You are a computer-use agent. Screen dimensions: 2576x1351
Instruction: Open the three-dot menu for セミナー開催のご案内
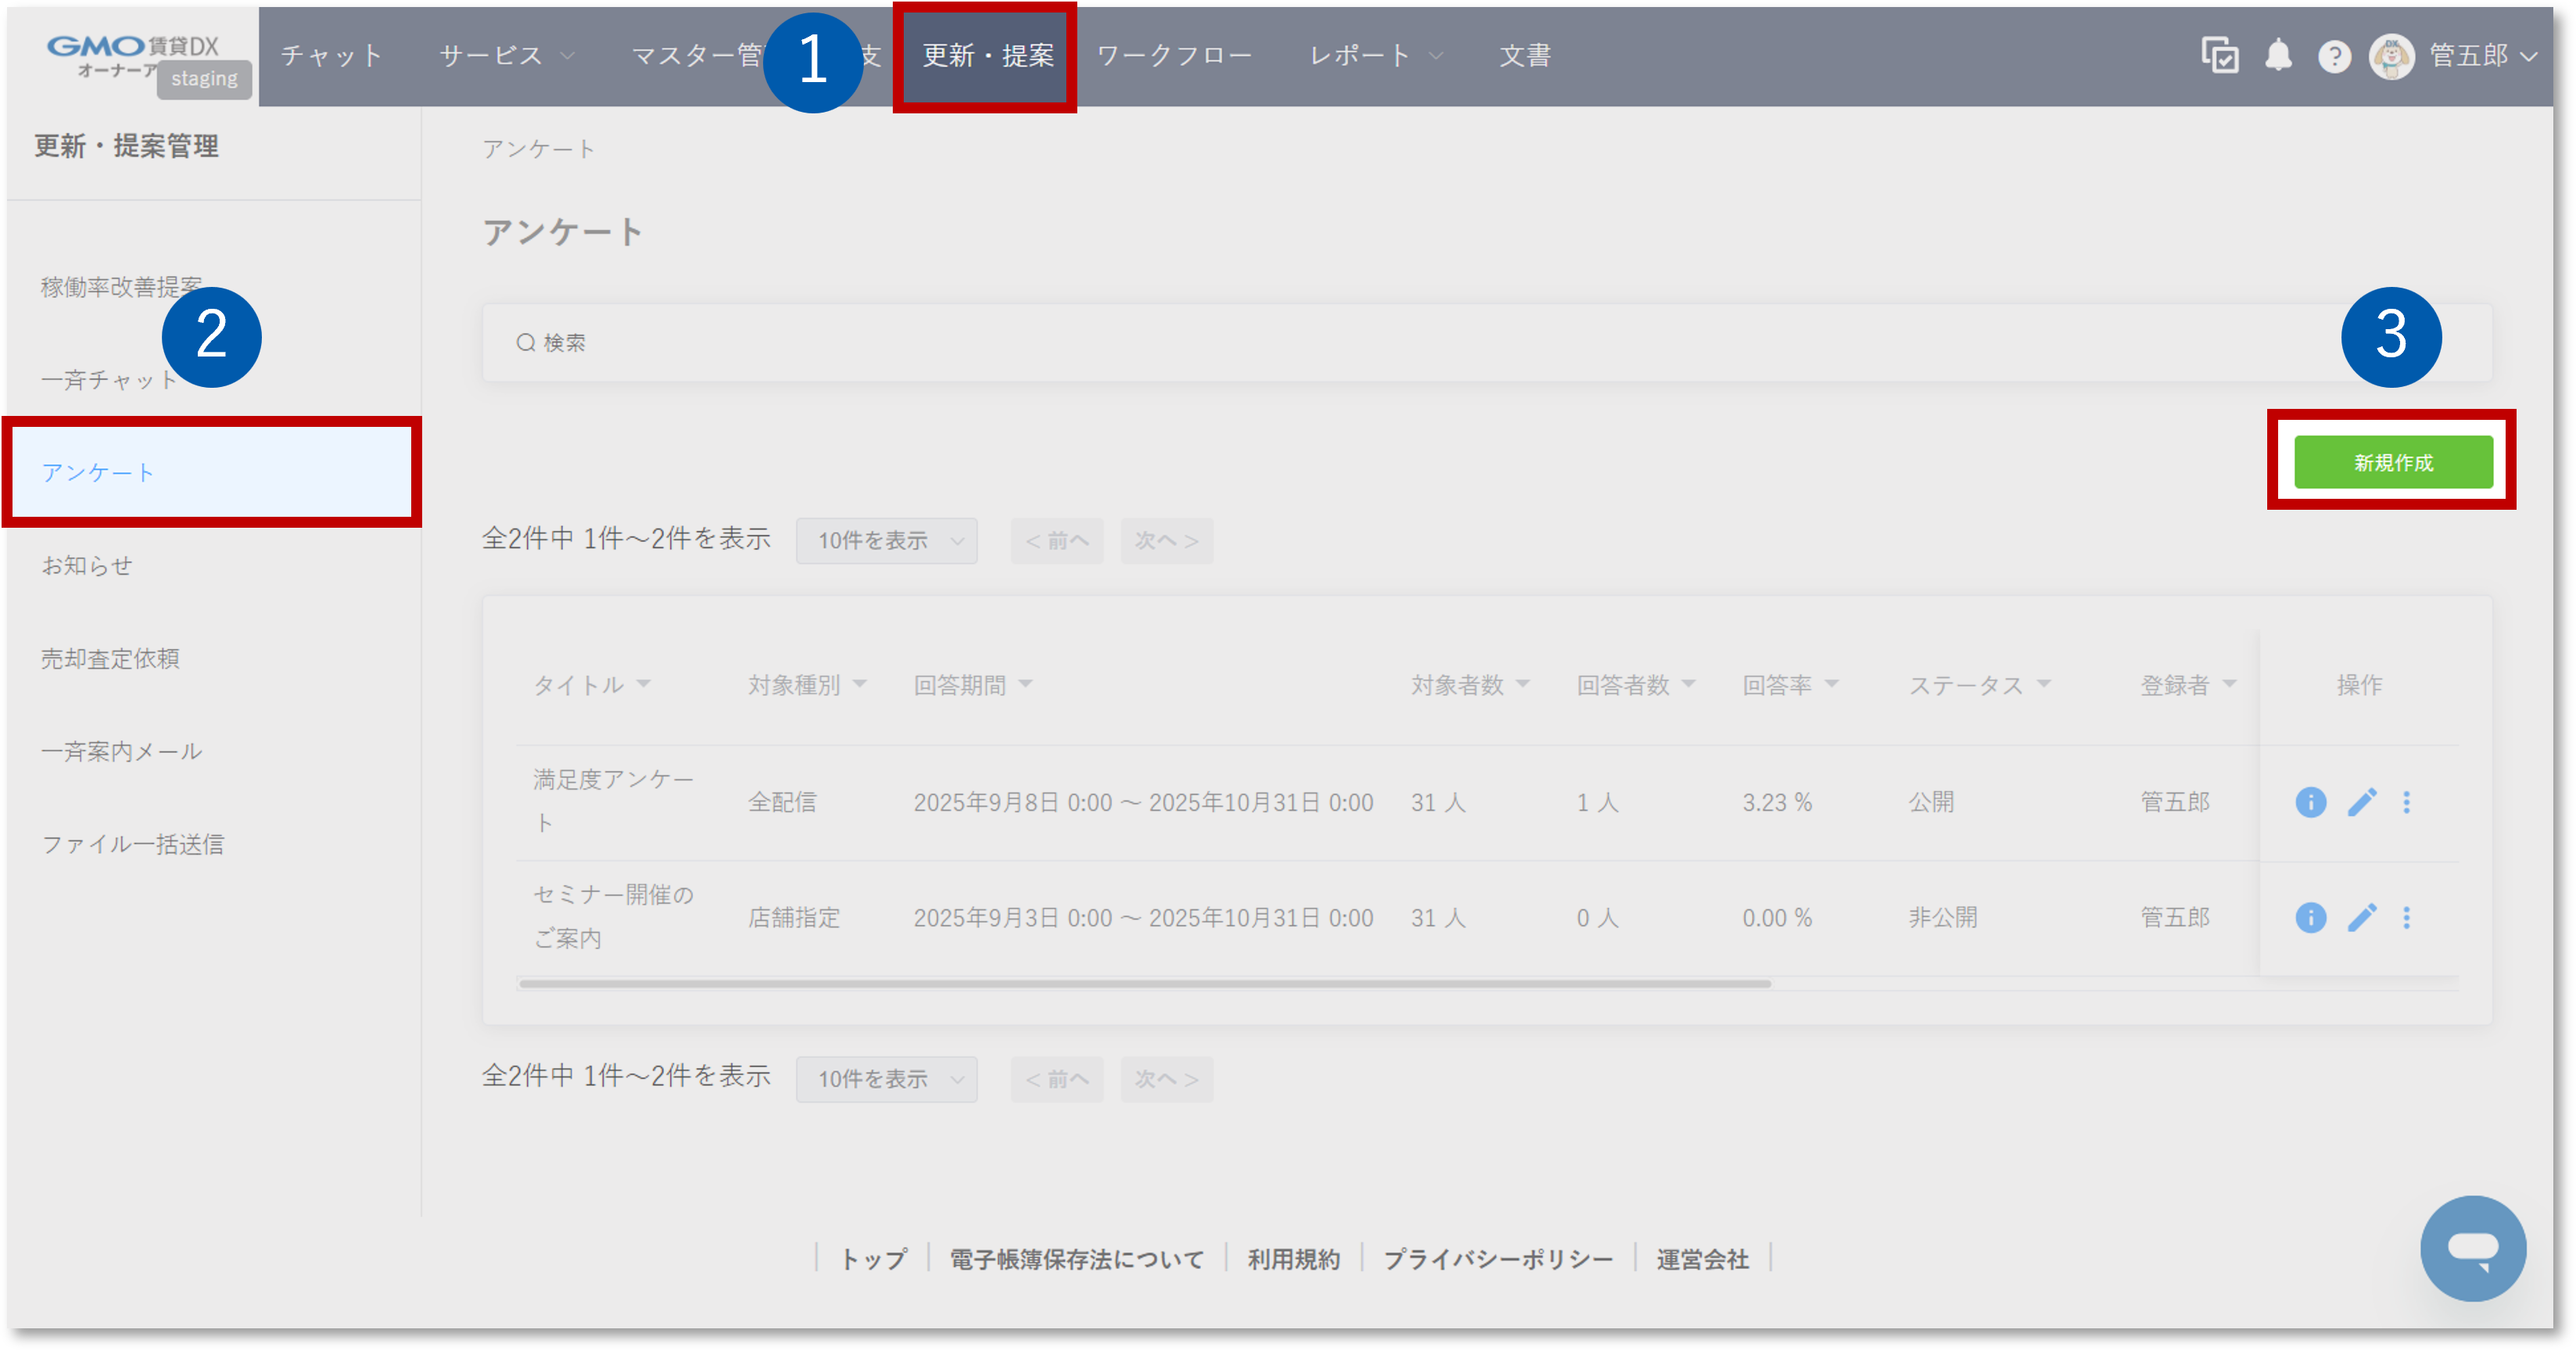click(2407, 918)
